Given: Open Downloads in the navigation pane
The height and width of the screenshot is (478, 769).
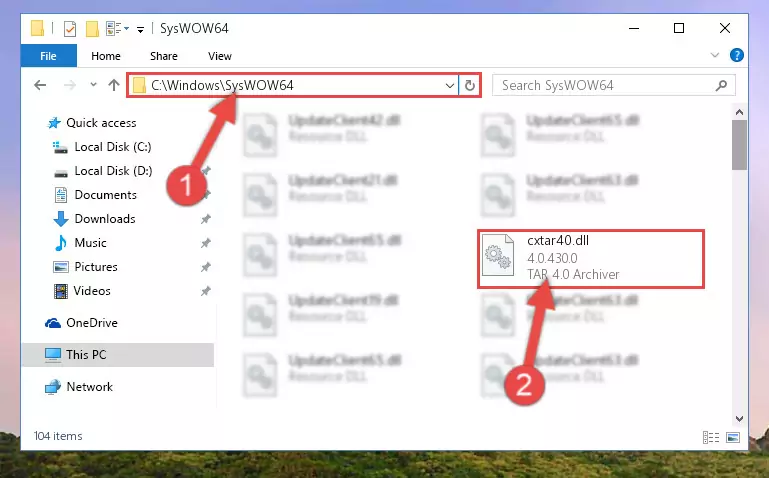Looking at the screenshot, I should click(x=104, y=219).
